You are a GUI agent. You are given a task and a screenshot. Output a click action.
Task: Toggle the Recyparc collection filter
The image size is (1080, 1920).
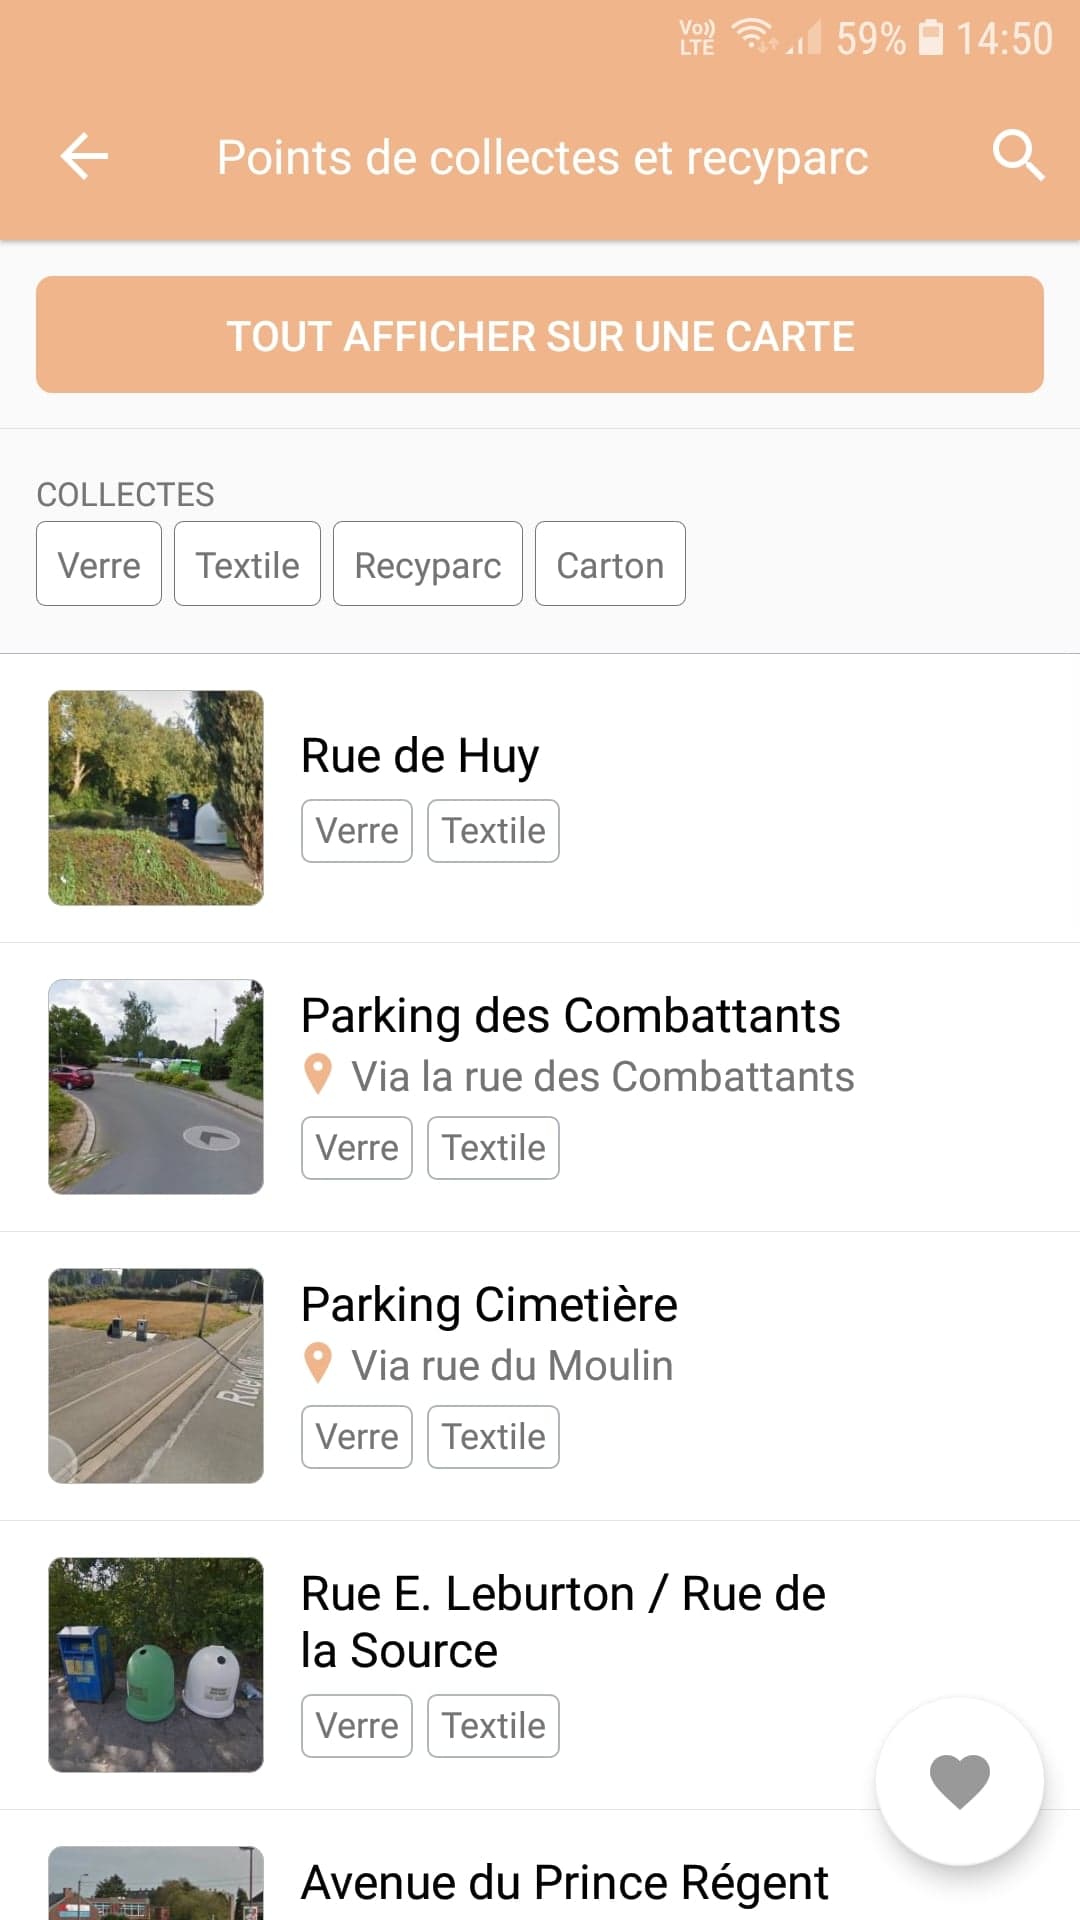(x=427, y=564)
